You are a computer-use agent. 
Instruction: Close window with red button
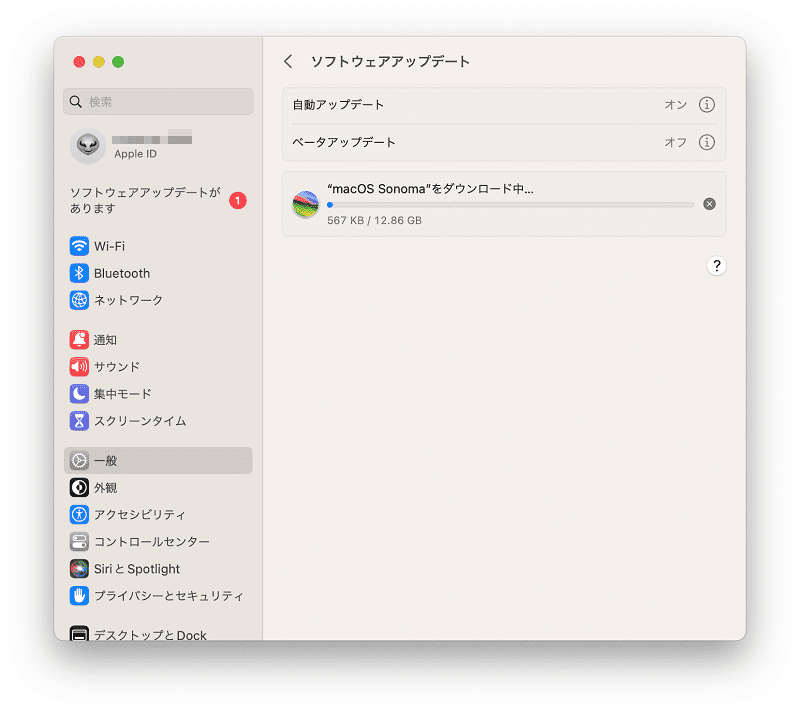pyautogui.click(x=79, y=62)
